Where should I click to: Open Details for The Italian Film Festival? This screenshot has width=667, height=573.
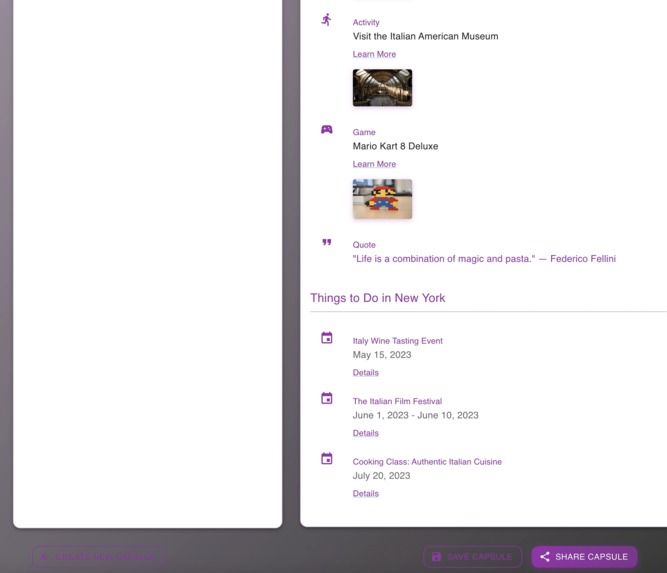pos(365,433)
